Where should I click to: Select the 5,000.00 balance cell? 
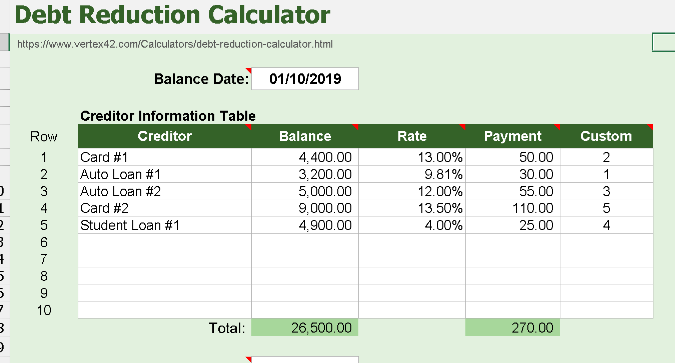pyautogui.click(x=305, y=191)
